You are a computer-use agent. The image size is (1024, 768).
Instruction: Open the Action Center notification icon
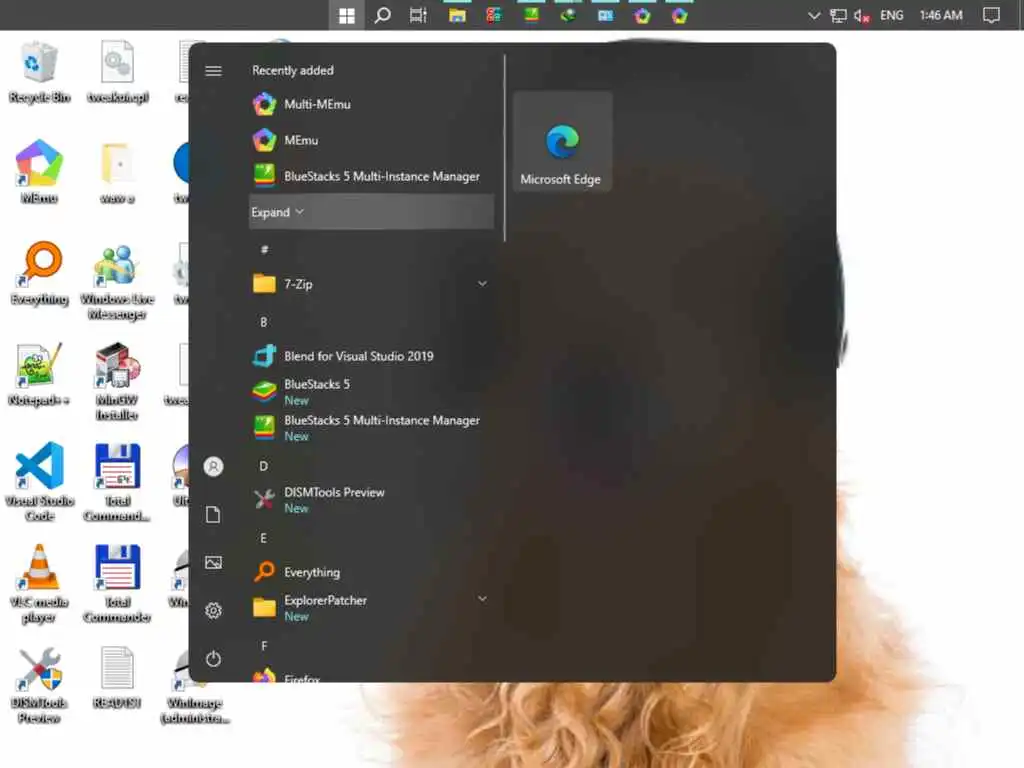pos(991,15)
